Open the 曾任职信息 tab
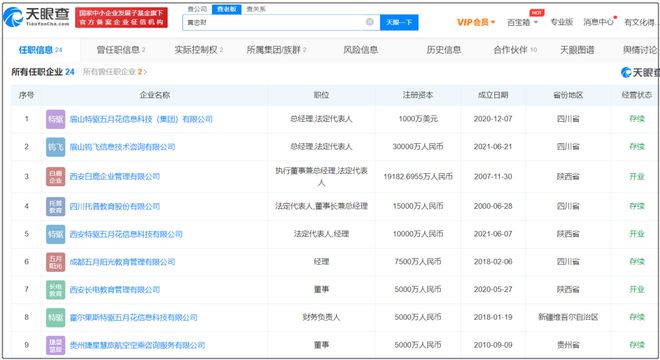 click(121, 50)
